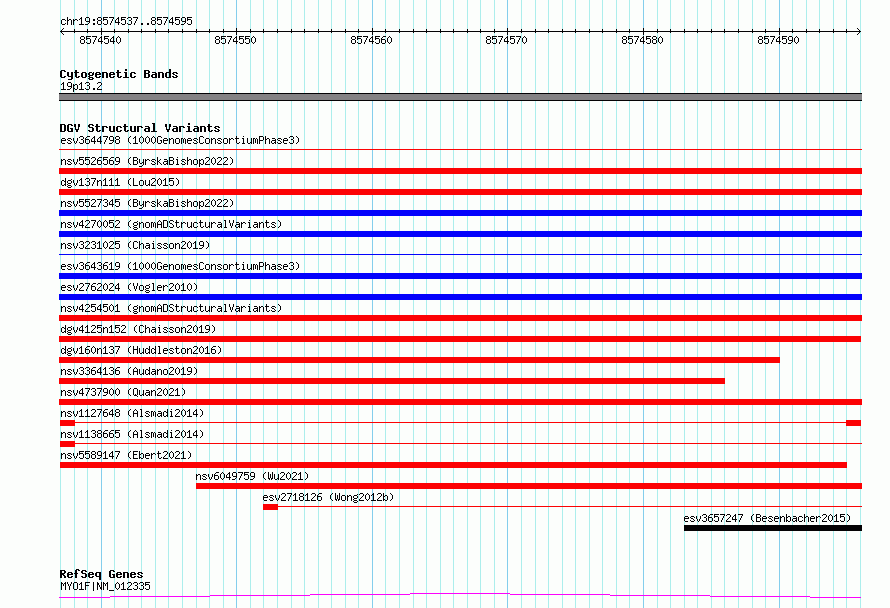Open variant nsv6049759 (Wu2021)
The height and width of the screenshot is (608, 890).
252,476
